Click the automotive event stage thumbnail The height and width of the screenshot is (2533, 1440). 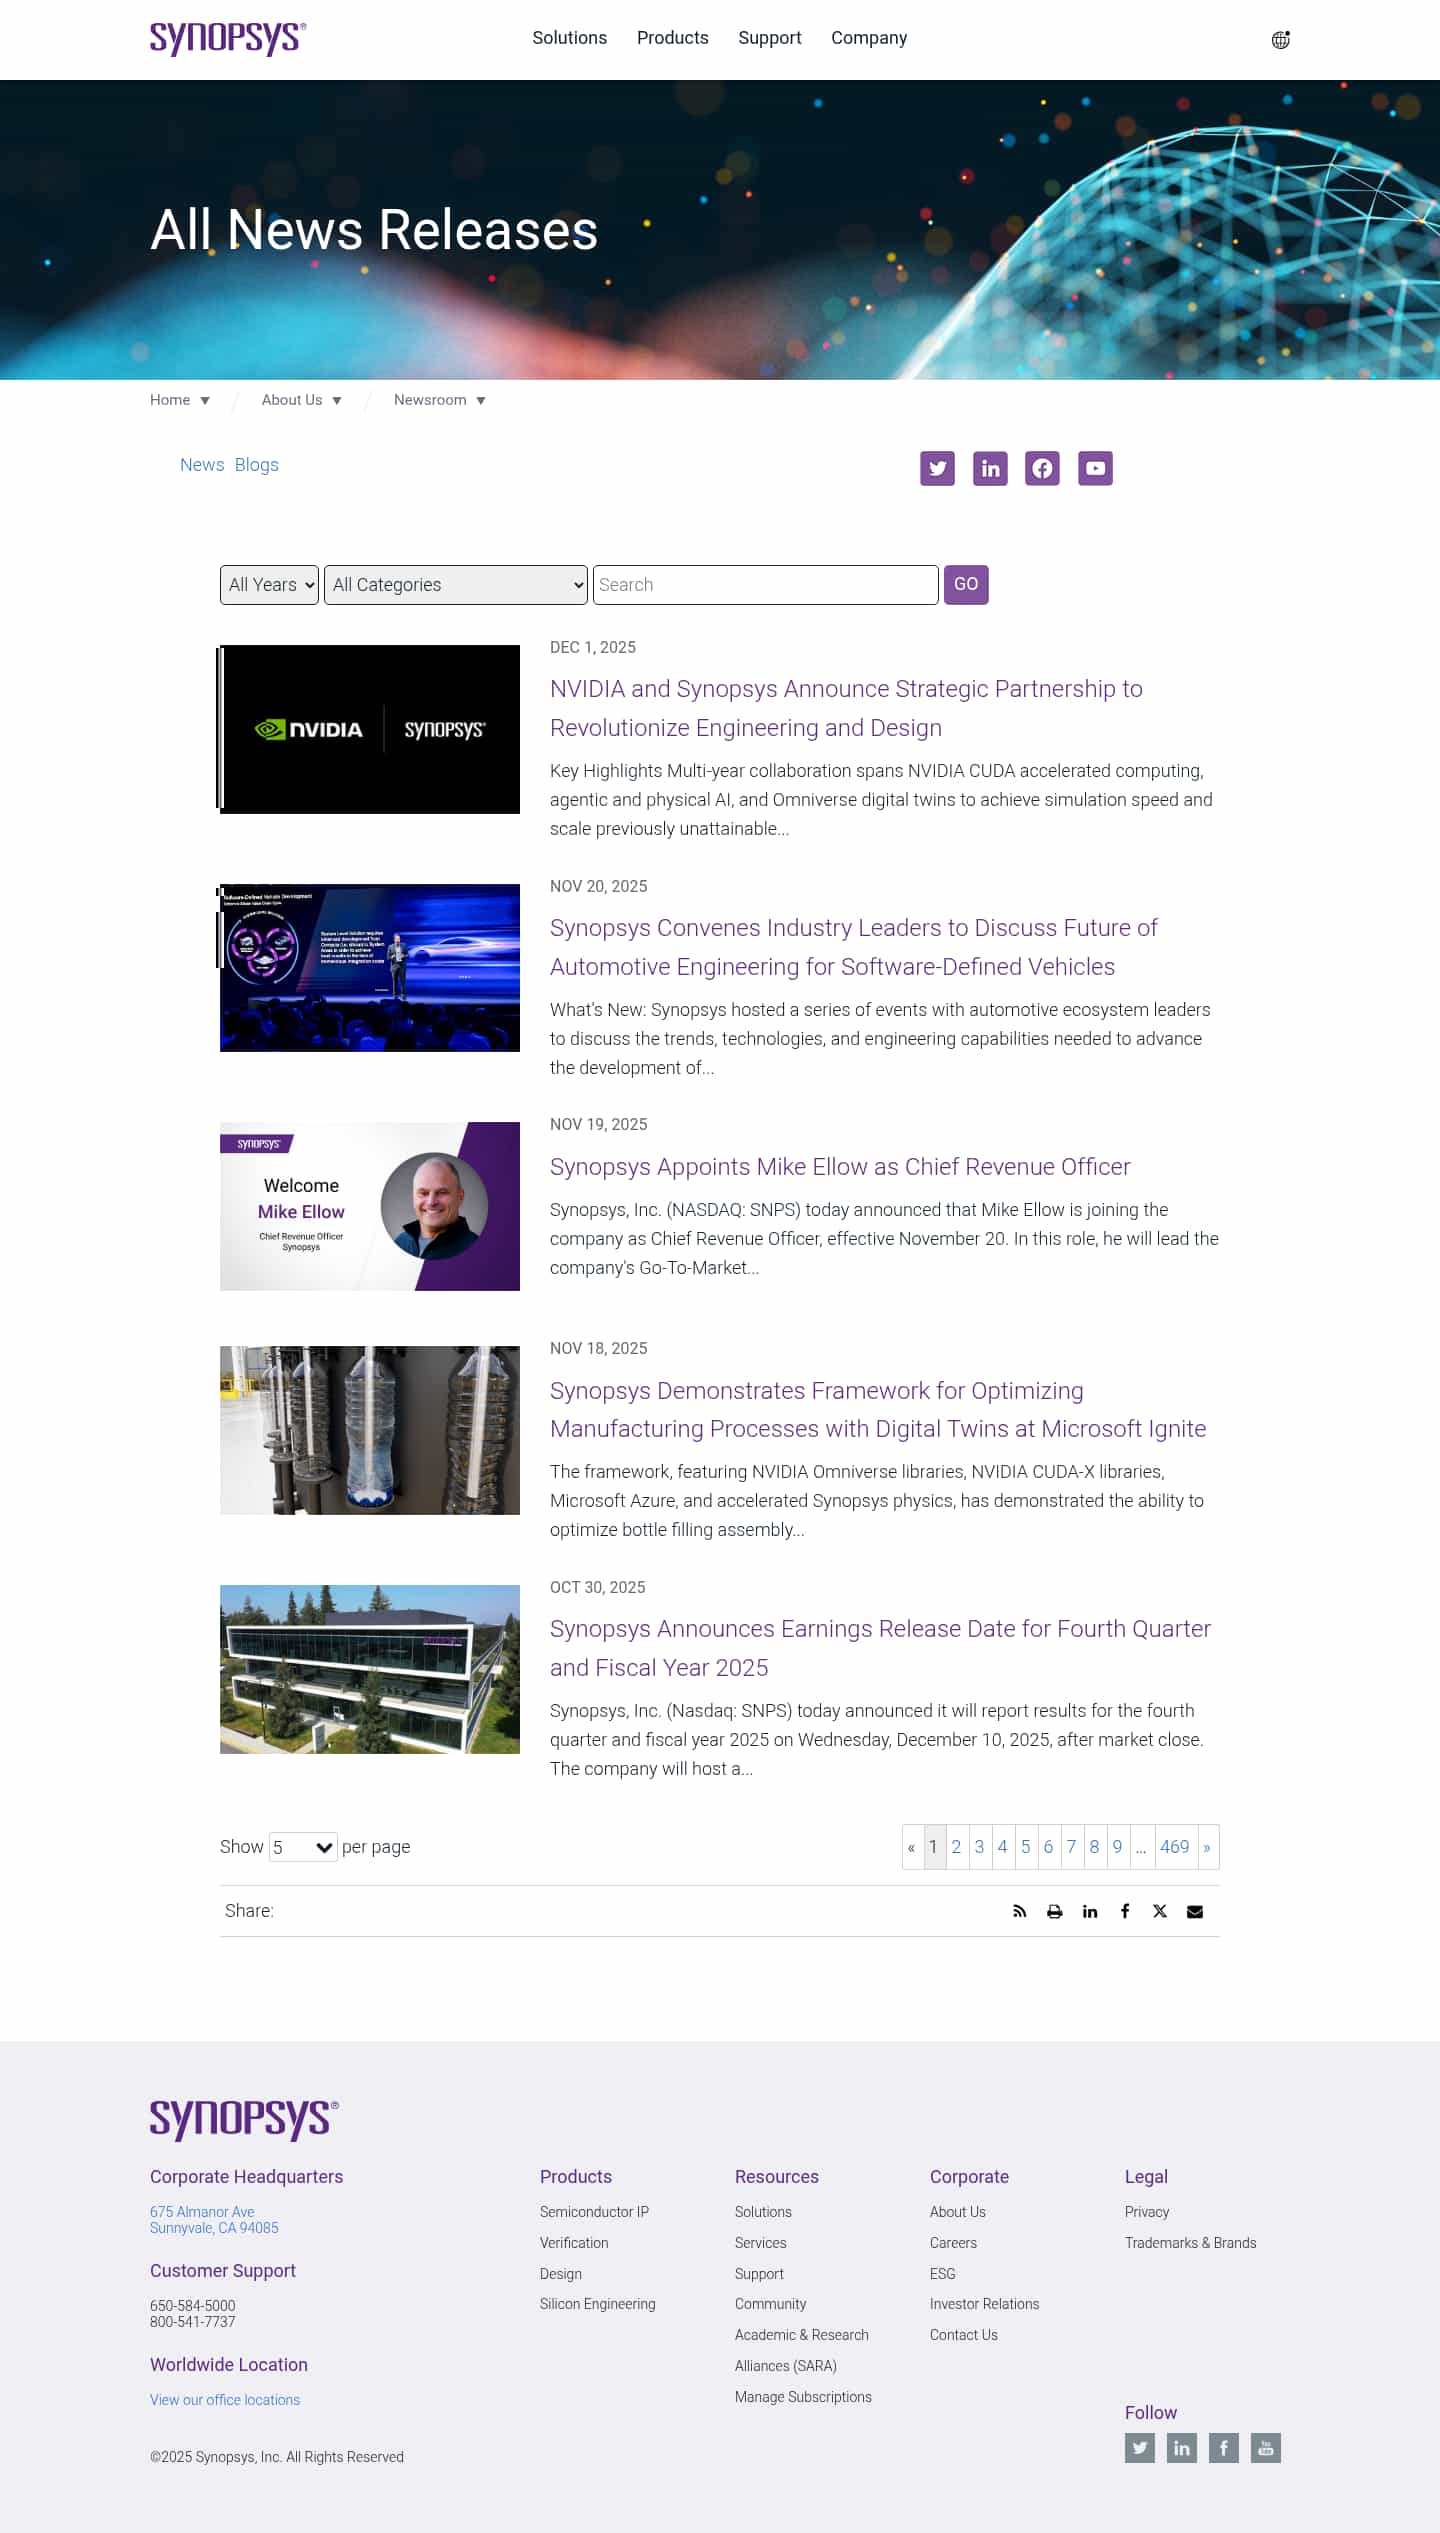[x=370, y=968]
